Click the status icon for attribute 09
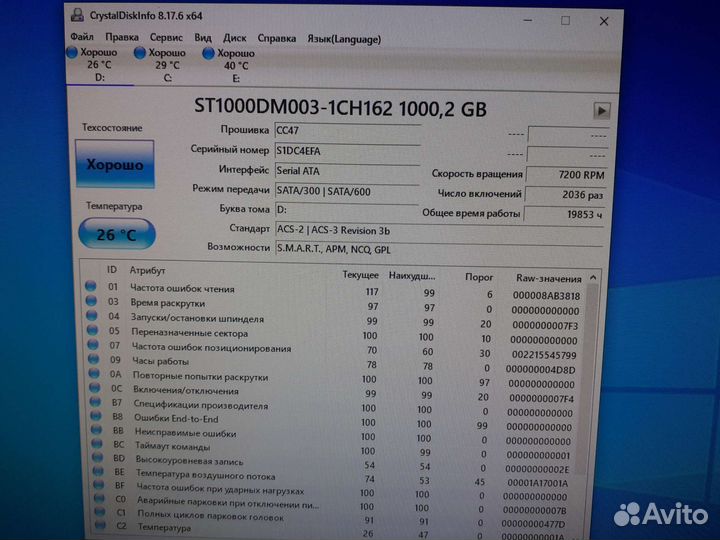Image resolution: width=720 pixels, height=540 pixels. tap(93, 359)
